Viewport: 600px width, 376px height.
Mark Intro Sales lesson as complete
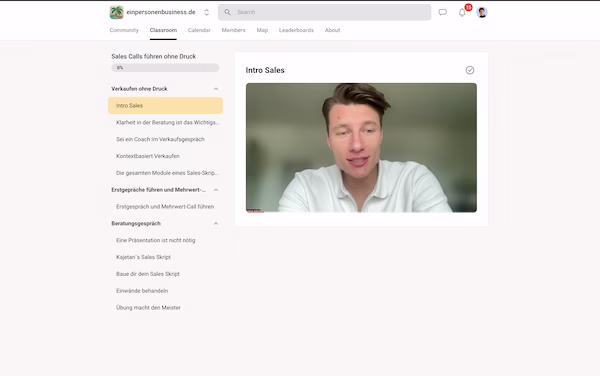[470, 70]
